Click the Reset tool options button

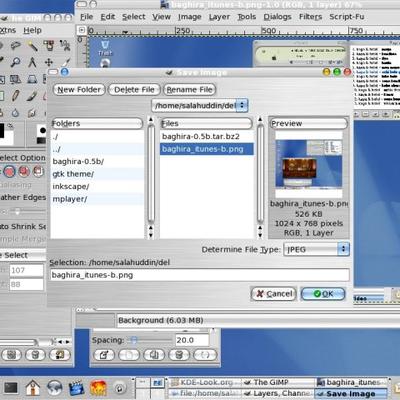click(60, 355)
